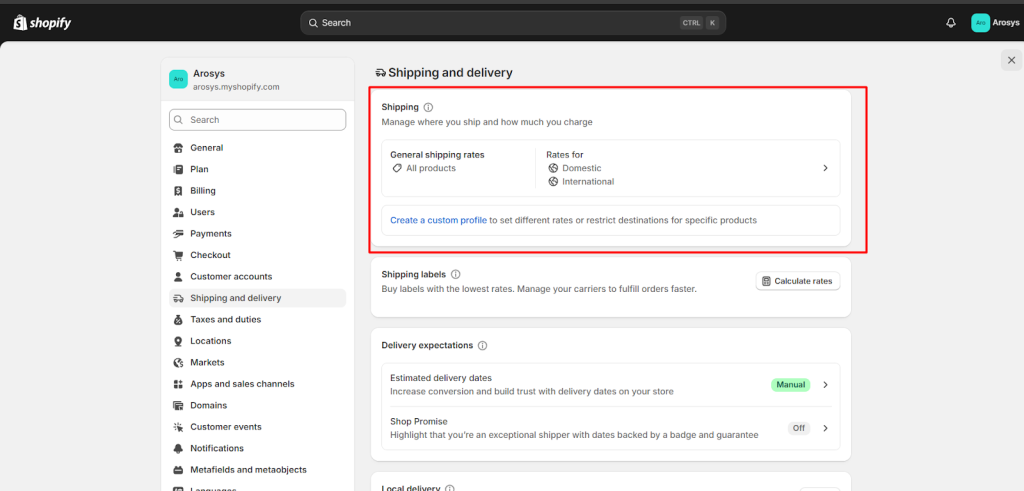The width and height of the screenshot is (1024, 491).
Task: Open Shop Promise settings chevron
Action: [x=825, y=428]
